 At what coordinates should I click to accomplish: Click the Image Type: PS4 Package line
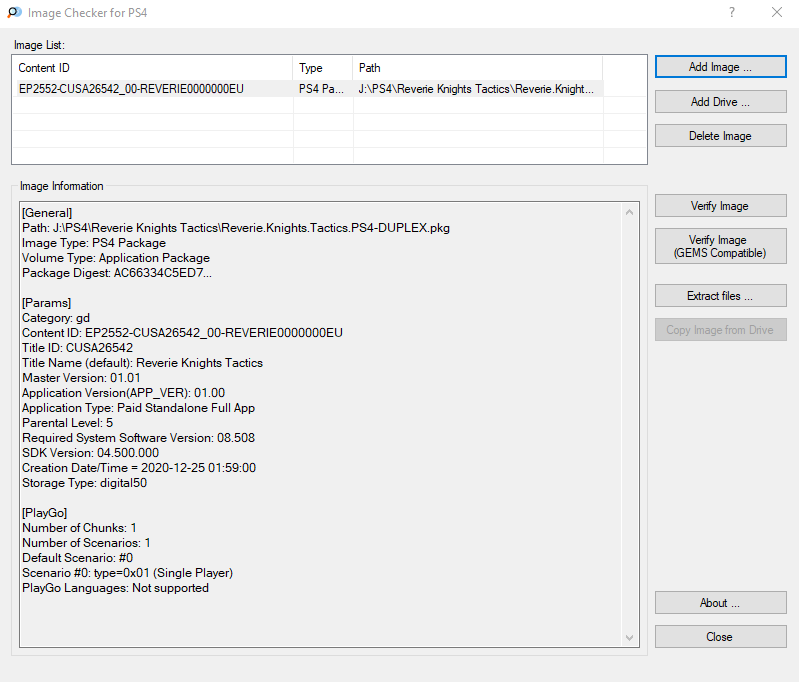pos(94,243)
